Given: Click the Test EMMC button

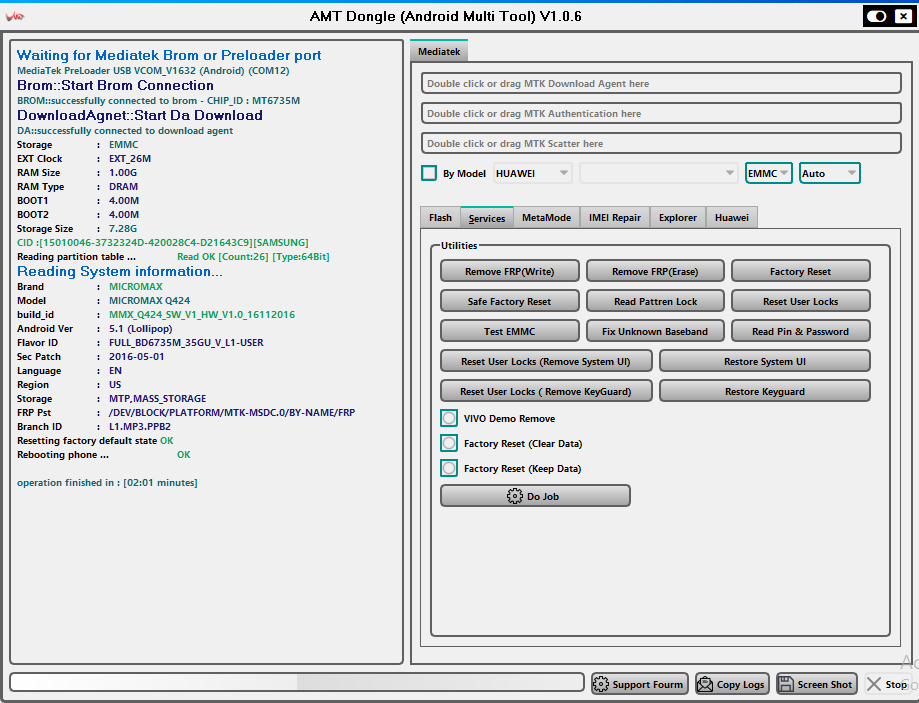Looking at the screenshot, I should pos(509,331).
